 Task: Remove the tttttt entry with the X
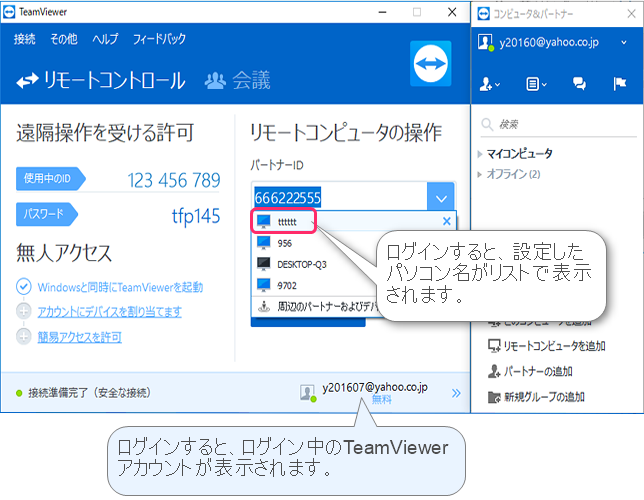[447, 221]
